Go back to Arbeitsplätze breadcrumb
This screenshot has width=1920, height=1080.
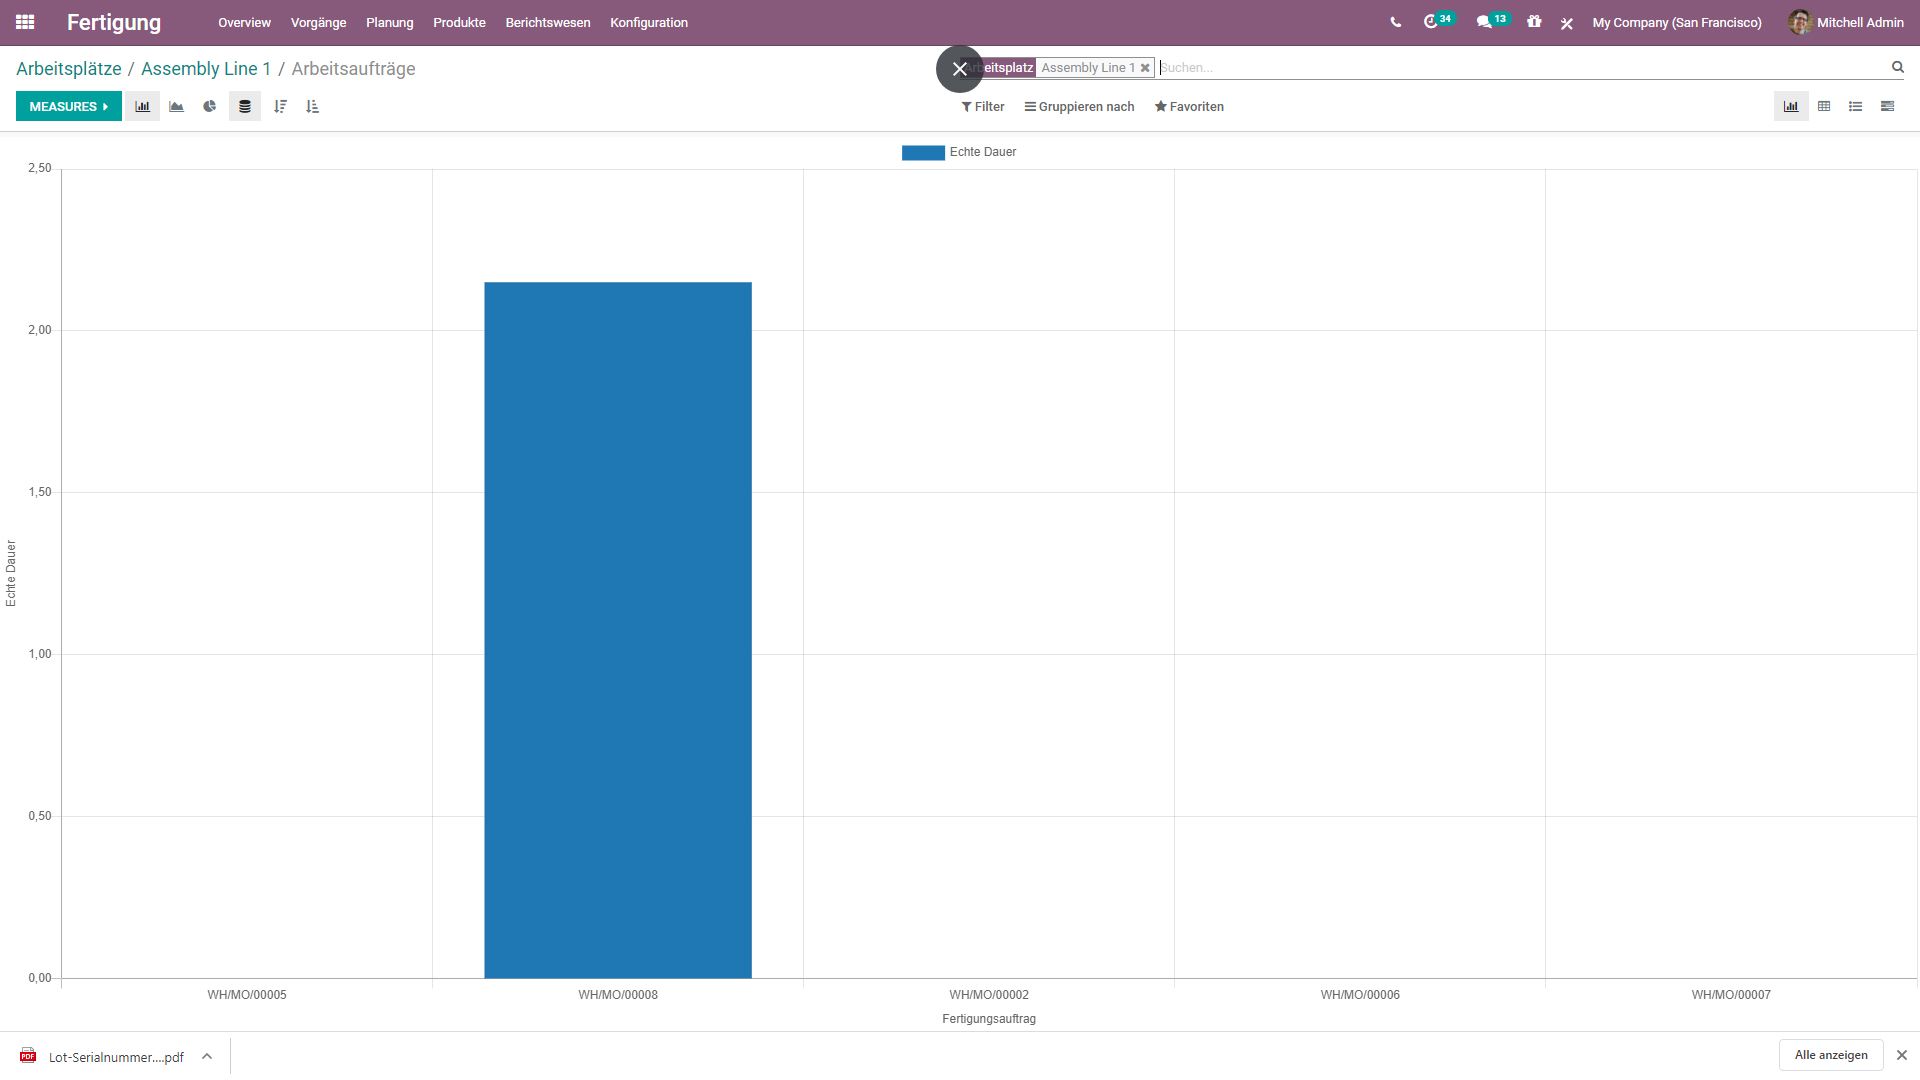[68, 69]
